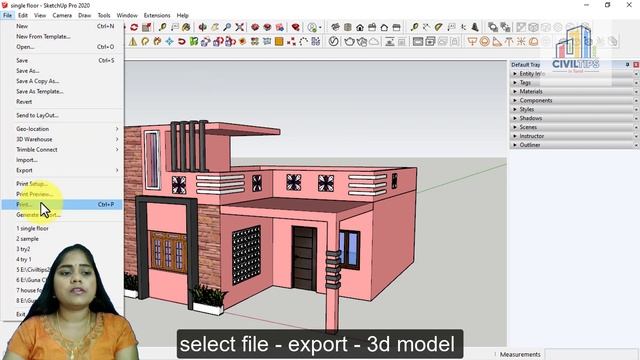Open the Extensions menu
This screenshot has height=360, width=640.
(x=157, y=15)
